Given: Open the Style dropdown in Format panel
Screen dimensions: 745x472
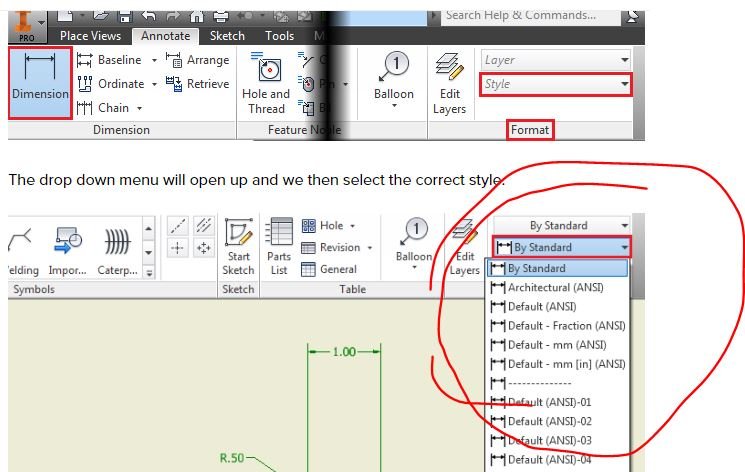Looking at the screenshot, I should tap(555, 85).
